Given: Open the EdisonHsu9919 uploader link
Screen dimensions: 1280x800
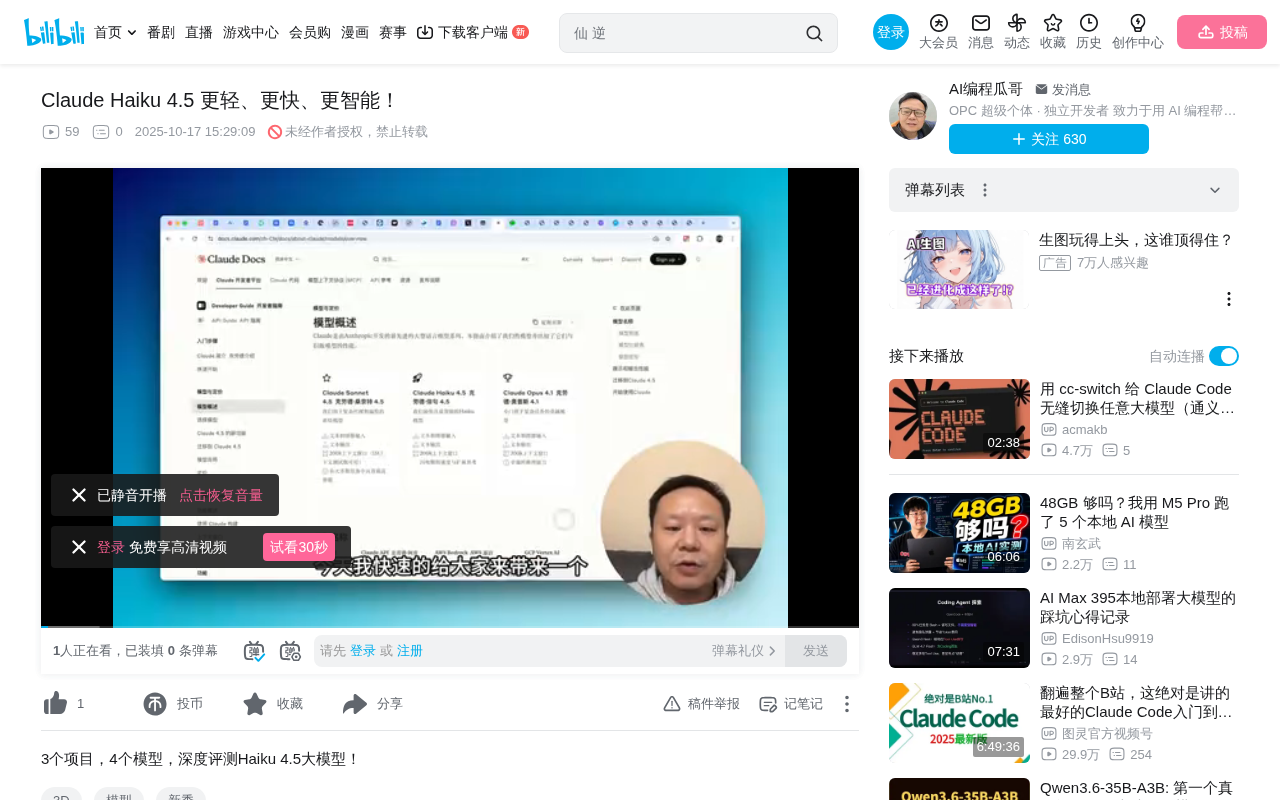Looking at the screenshot, I should [1108, 638].
